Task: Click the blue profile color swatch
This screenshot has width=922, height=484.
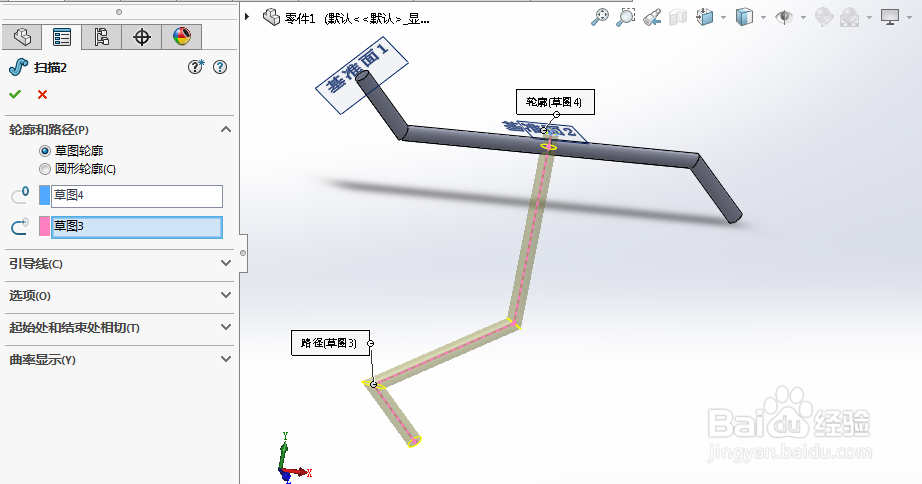Action: point(44,195)
